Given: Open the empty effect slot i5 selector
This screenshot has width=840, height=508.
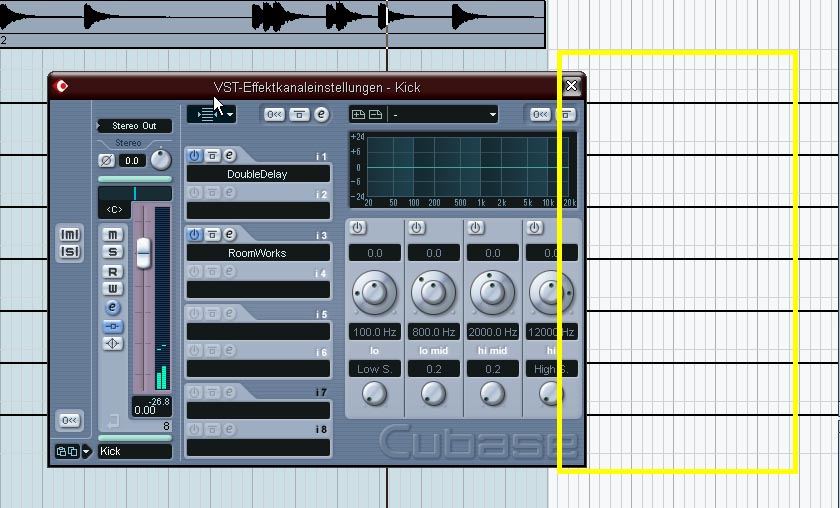Looking at the screenshot, I should pos(258,331).
